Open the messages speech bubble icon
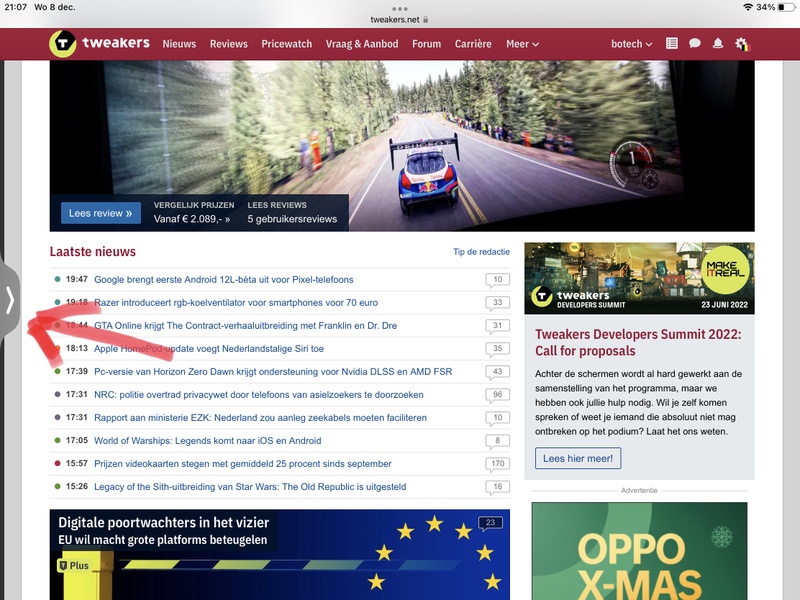800x600 pixels. point(694,43)
